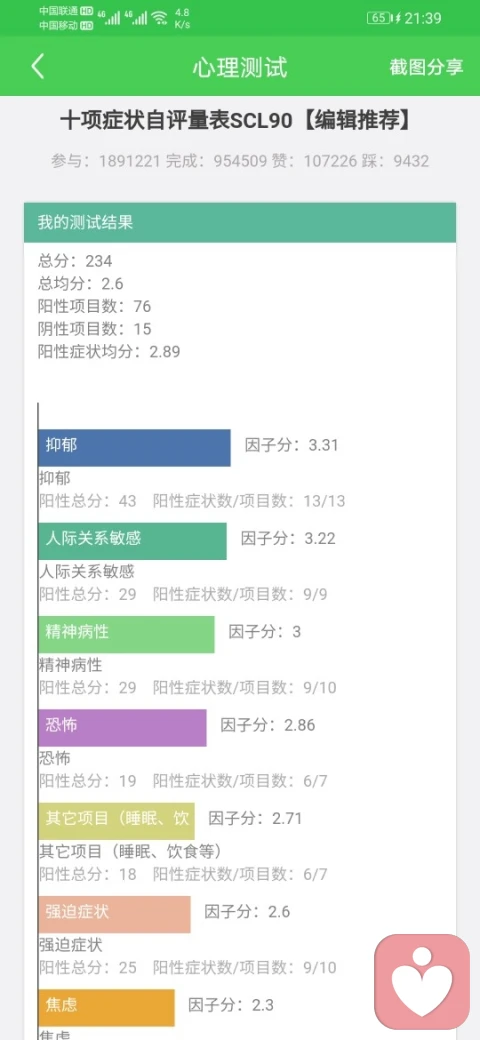Viewport: 480px width, 1040px height.
Task: Tap the participation stats line 参与 完成
Action: 240,161
